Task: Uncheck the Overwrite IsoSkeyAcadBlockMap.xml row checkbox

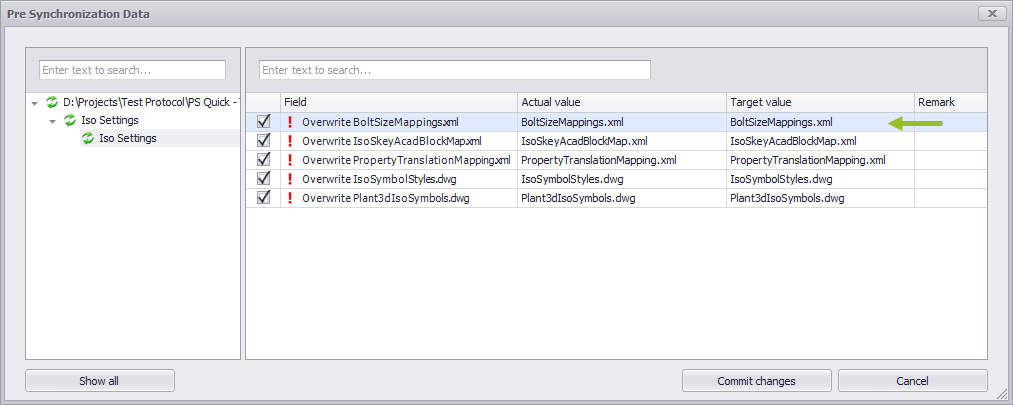Action: [x=264, y=141]
